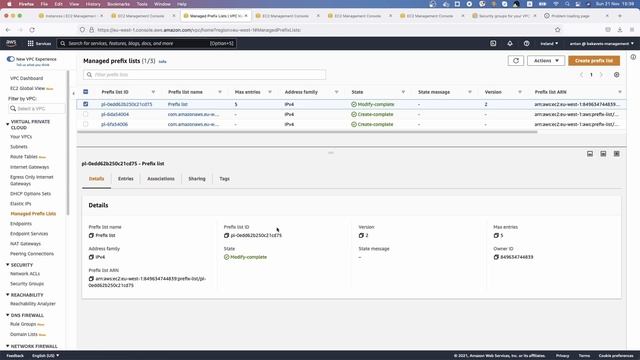Viewport: 640px width, 360px height.
Task: Check the pl-6da54004 row checkbox
Action: point(85,114)
